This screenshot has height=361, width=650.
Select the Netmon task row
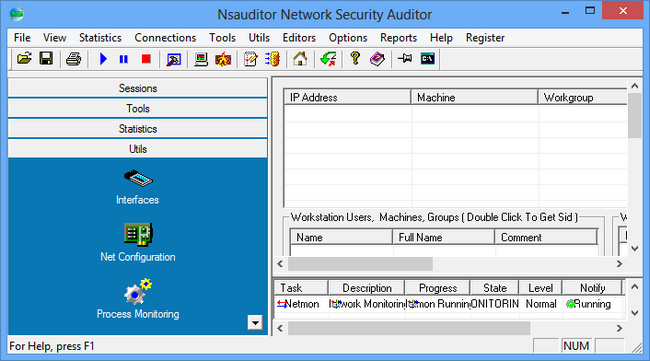pyautogui.click(x=449, y=304)
